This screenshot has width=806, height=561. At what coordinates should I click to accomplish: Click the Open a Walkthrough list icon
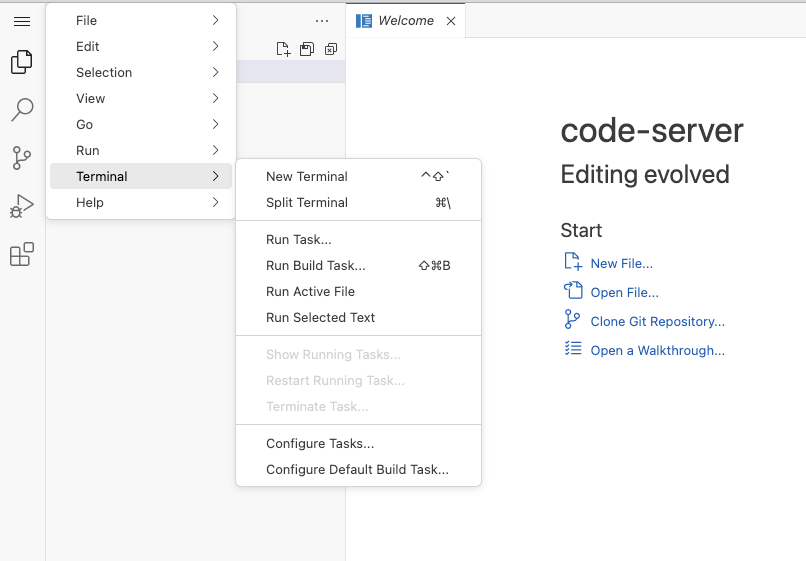click(573, 348)
